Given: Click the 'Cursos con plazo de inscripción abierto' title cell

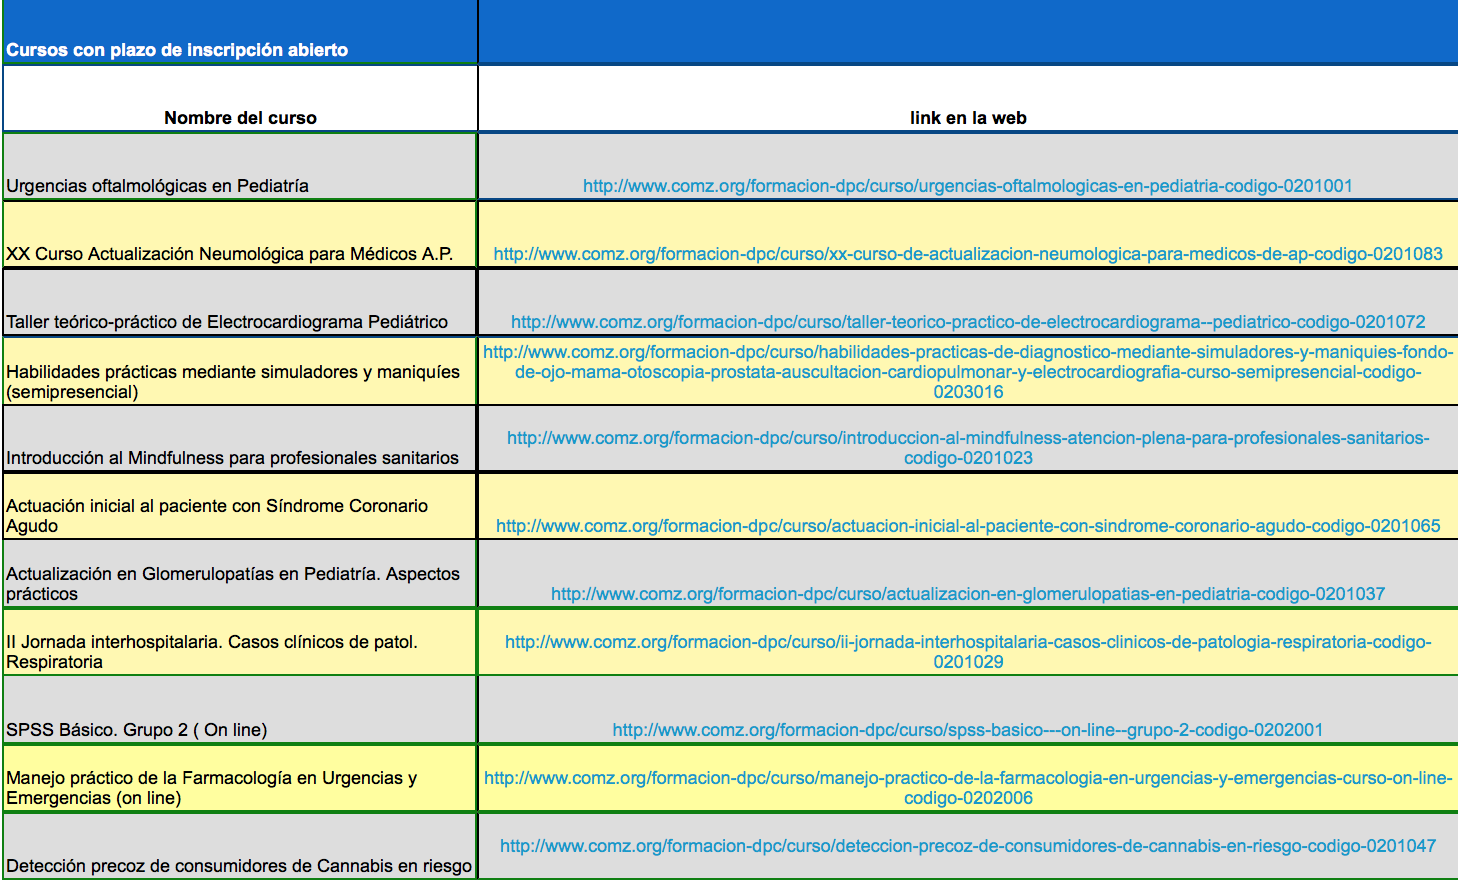Looking at the screenshot, I should [x=177, y=50].
